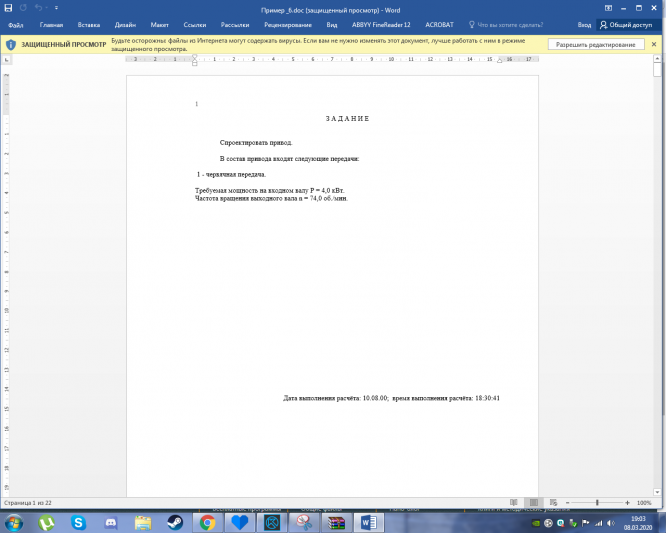Open Ribbon Display Options button

[608, 8]
